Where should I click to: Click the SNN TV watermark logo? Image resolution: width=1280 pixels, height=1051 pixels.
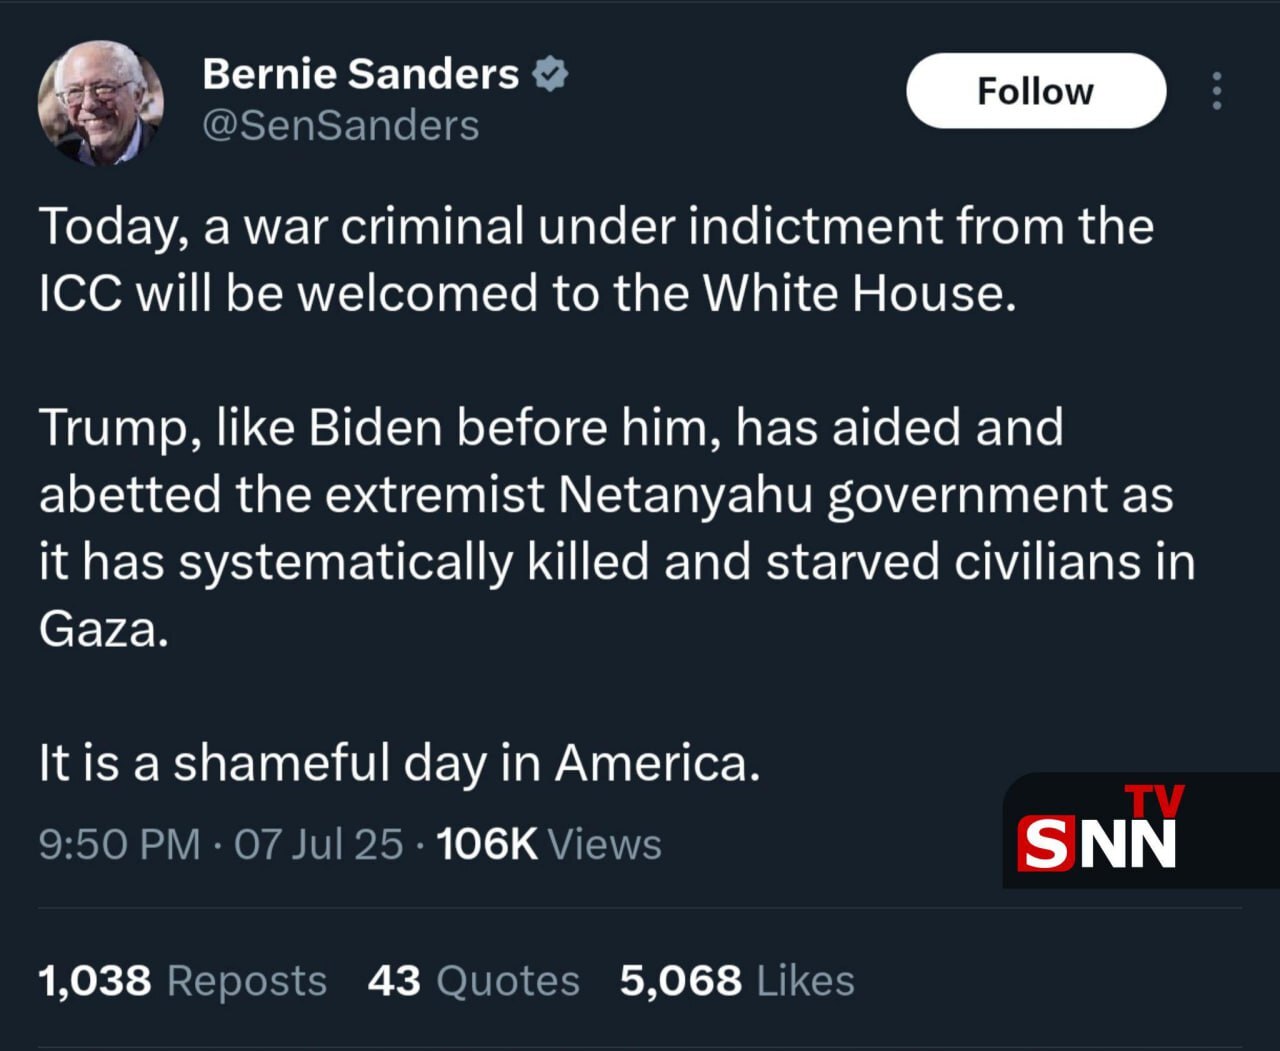tap(1100, 832)
